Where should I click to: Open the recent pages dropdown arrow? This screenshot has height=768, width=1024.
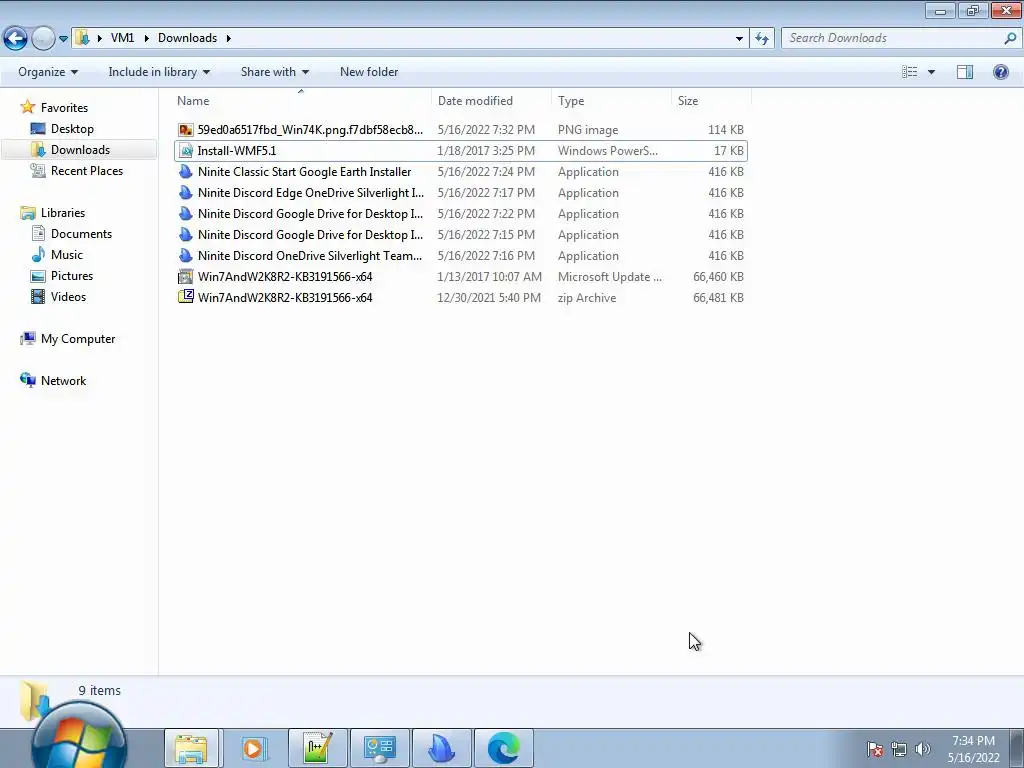[63, 39]
